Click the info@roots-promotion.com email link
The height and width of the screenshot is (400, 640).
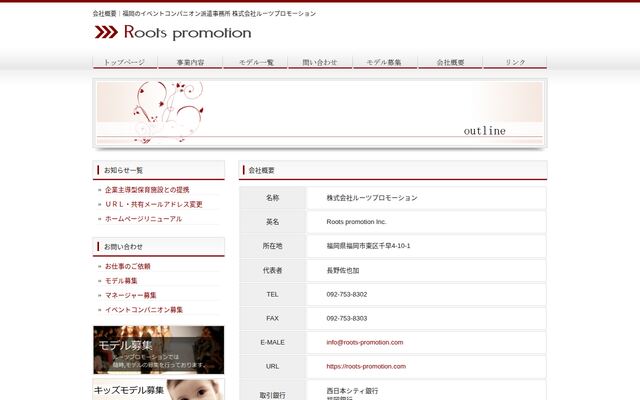pos(364,342)
